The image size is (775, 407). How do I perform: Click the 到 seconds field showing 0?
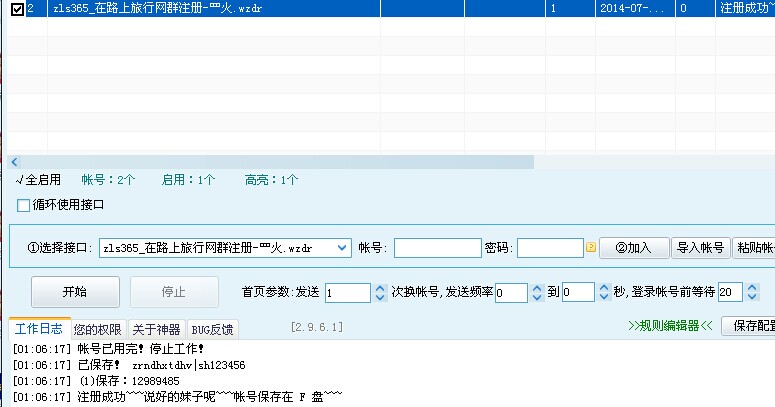[578, 292]
